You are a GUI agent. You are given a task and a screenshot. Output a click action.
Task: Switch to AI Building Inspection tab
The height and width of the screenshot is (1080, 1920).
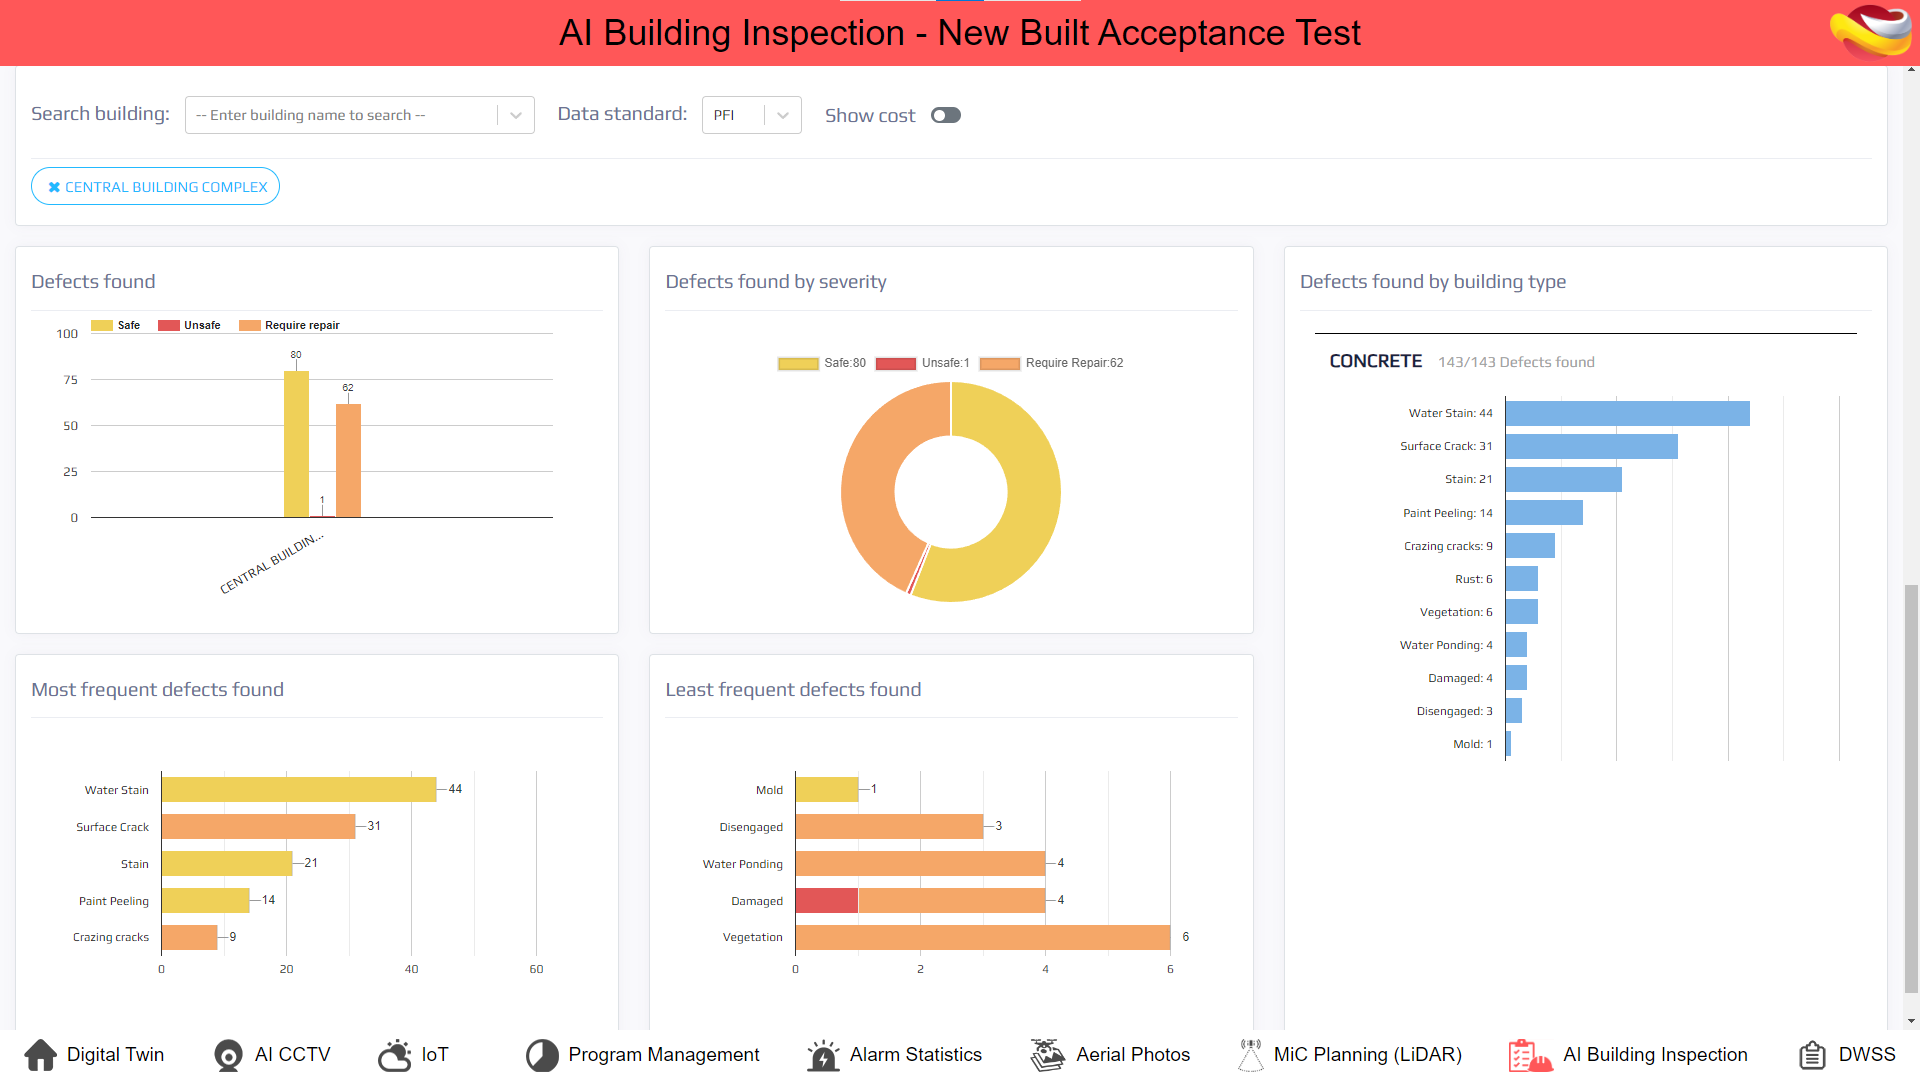point(1654,1055)
